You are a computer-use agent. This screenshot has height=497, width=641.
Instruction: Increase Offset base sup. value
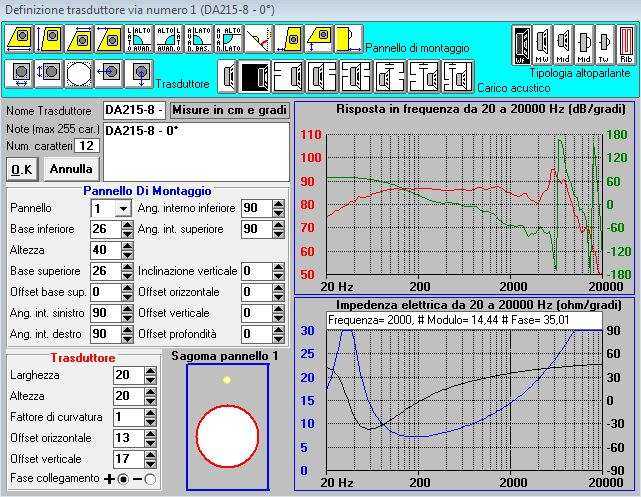[128, 288]
